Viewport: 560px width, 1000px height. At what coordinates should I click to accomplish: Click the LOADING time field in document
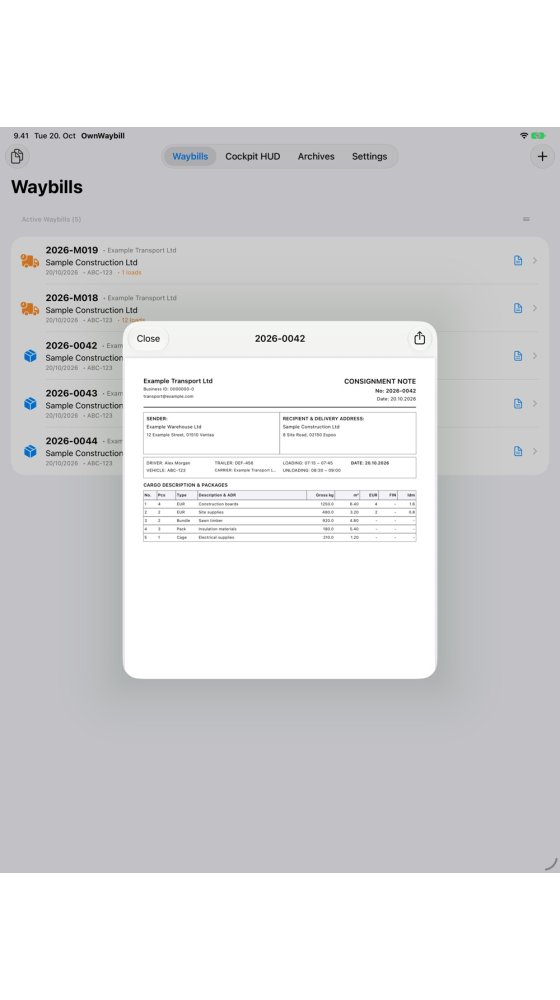click(x=307, y=463)
